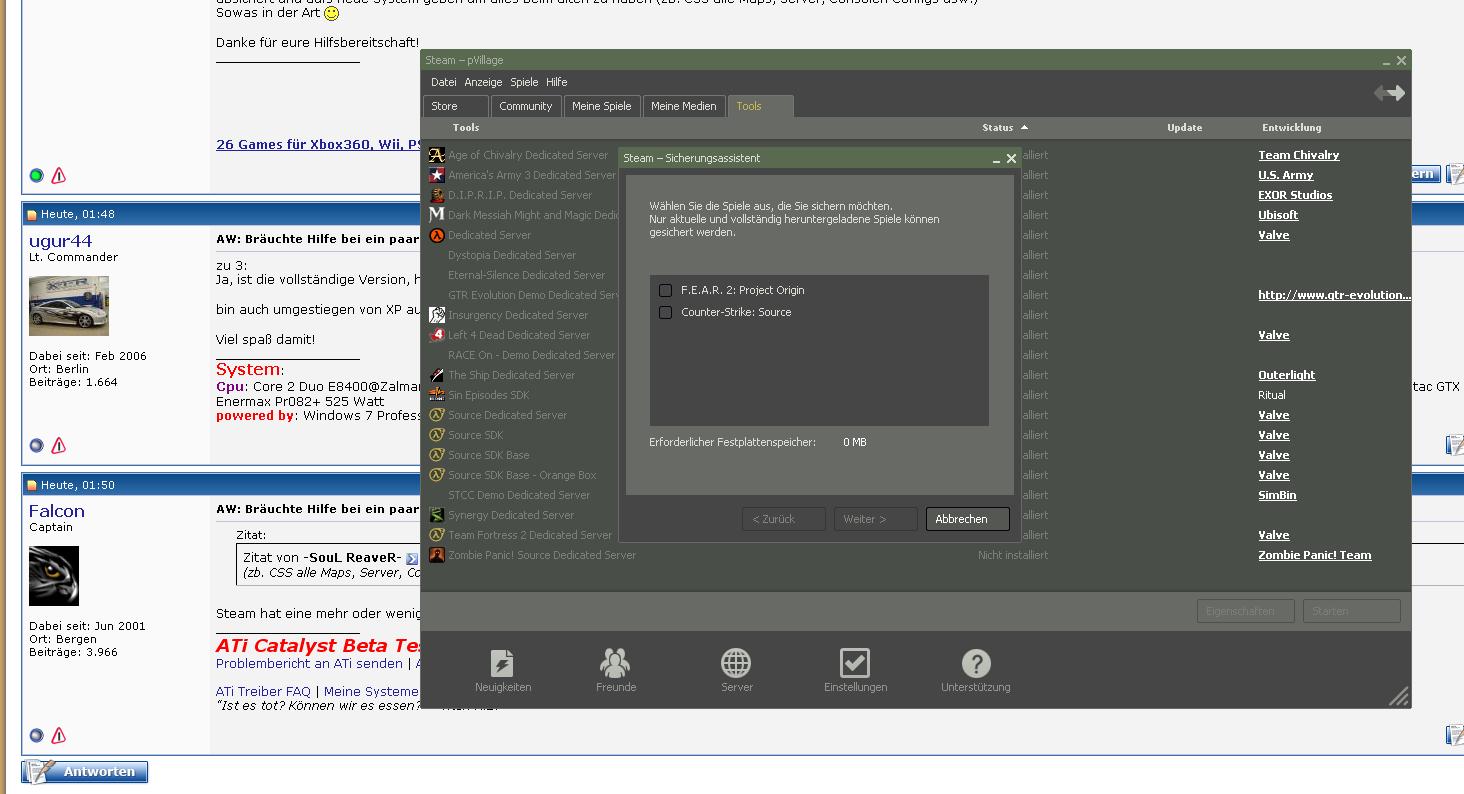The width and height of the screenshot is (1464, 794).
Task: Switch to Meine Medien tab
Action: click(684, 106)
